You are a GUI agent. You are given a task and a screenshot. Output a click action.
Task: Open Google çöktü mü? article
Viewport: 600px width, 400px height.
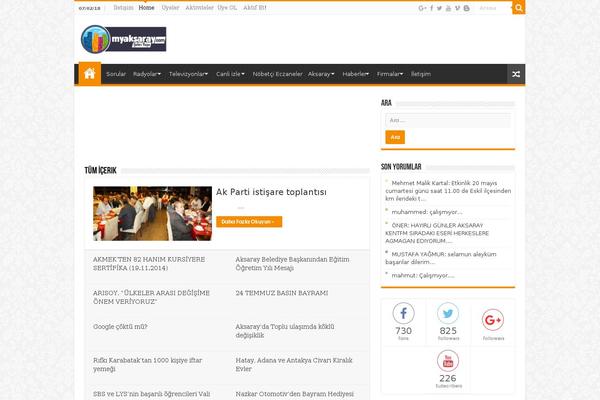point(120,327)
